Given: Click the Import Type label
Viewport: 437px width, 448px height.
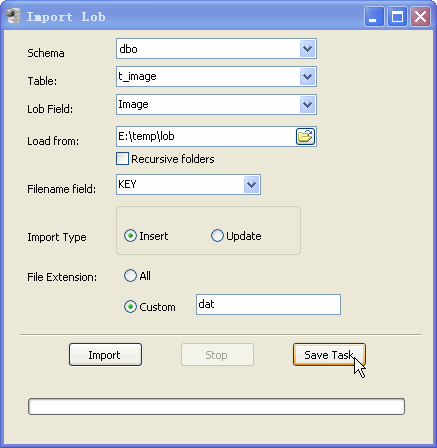Looking at the screenshot, I should click(57, 237).
